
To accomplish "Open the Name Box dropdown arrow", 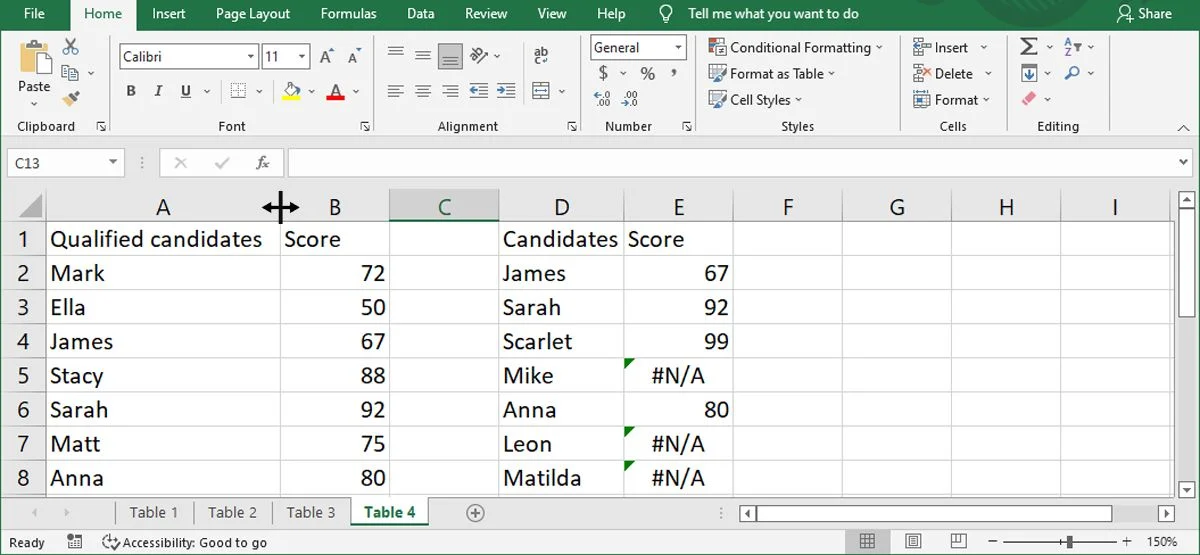I will coord(113,163).
